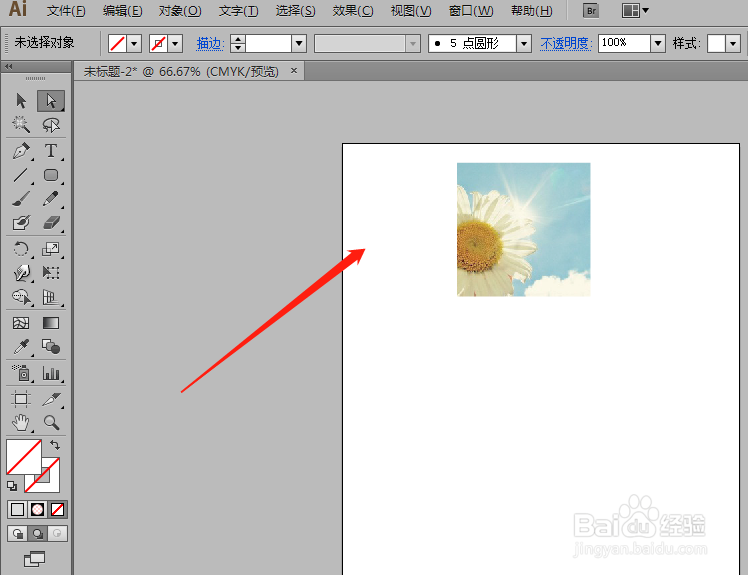This screenshot has height=575, width=748.
Task: Open the 样式 style dropdown
Action: [x=733, y=43]
